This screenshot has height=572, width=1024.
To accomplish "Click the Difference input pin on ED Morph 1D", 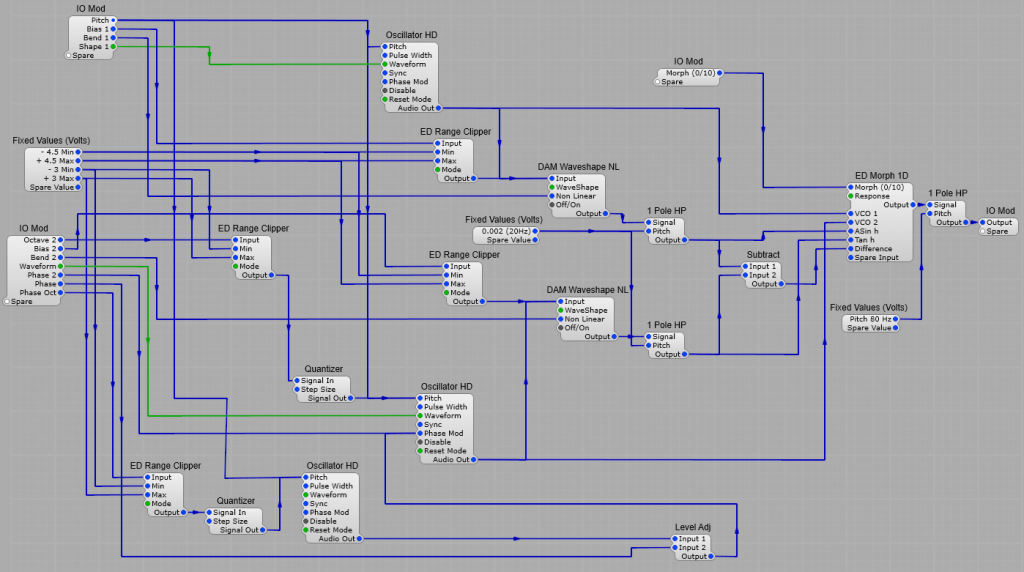I will click(x=849, y=249).
